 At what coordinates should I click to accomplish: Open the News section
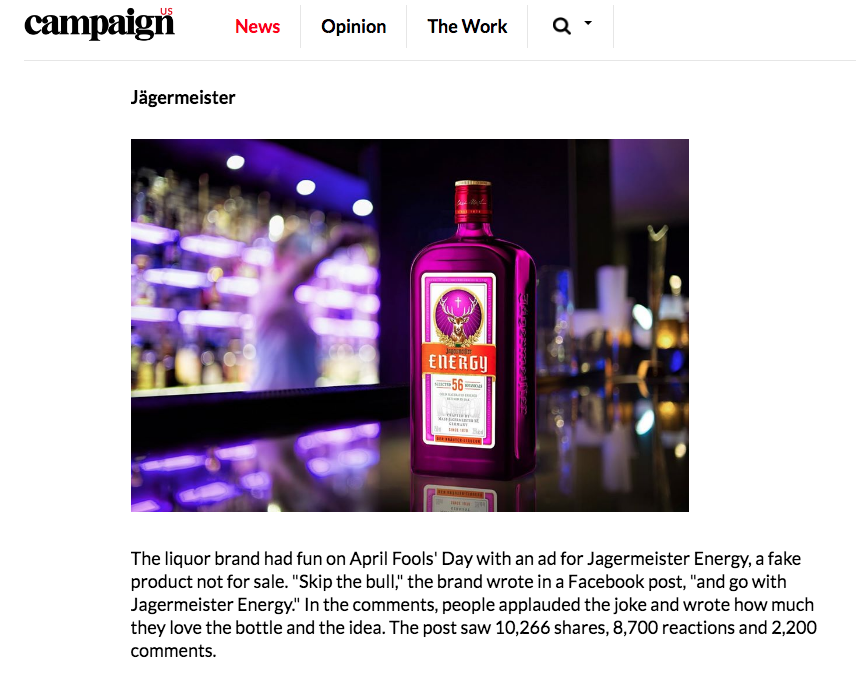point(257,26)
